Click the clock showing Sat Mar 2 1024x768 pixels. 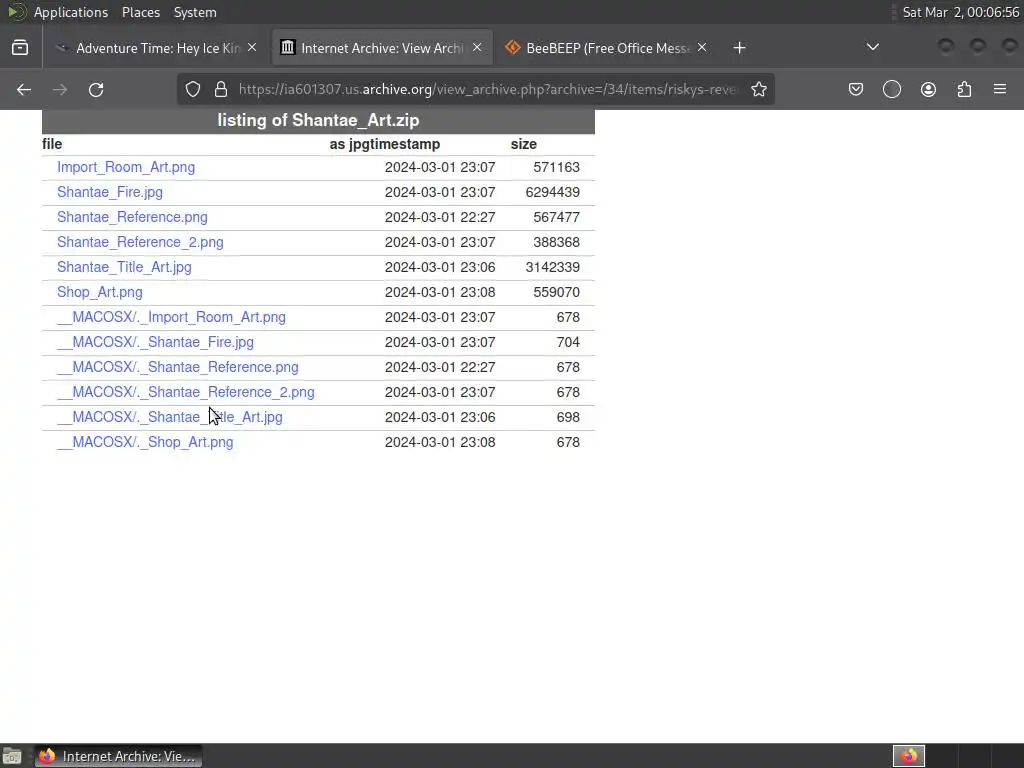(960, 12)
